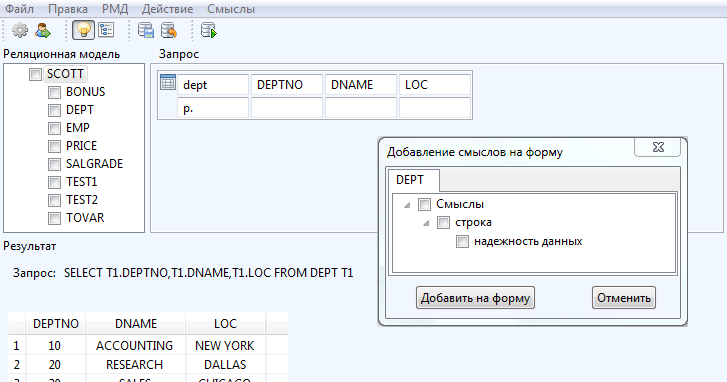Click empty condition cell under DNAME
This screenshot has height=382, width=727.
(x=361, y=108)
